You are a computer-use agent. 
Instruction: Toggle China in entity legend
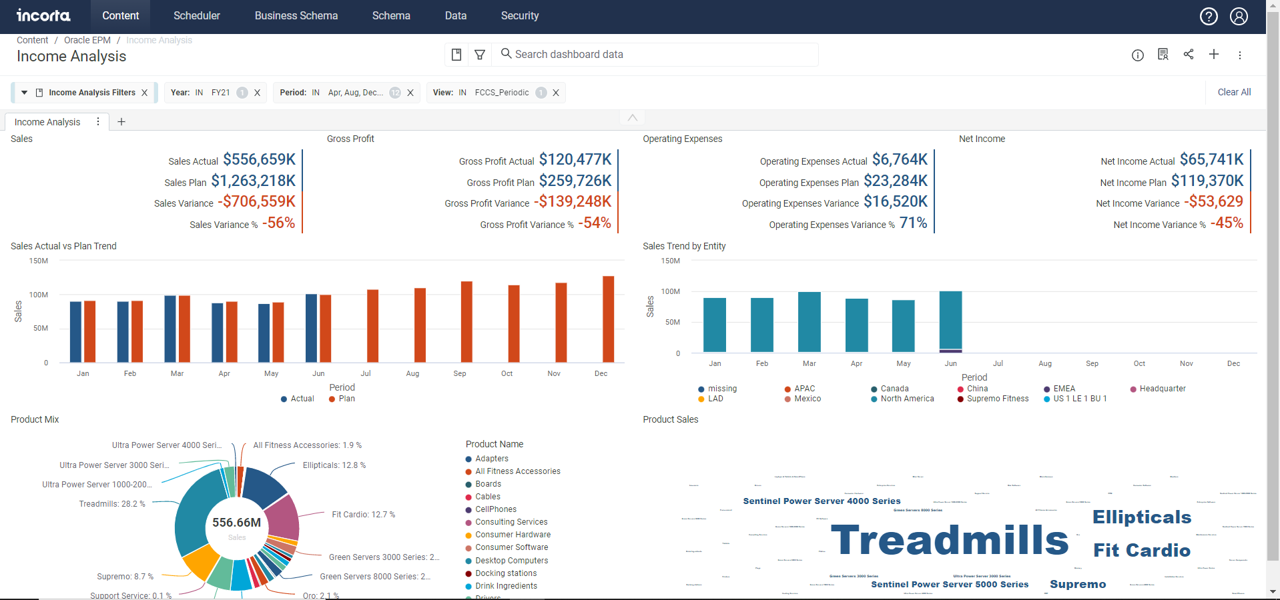tap(973, 388)
